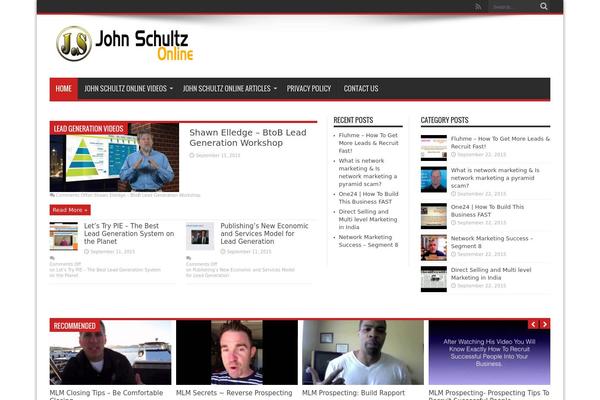This screenshot has width=600, height=400.
Task: Click Network Marketing Success Segment 8 thumbnail
Action: 434,248
